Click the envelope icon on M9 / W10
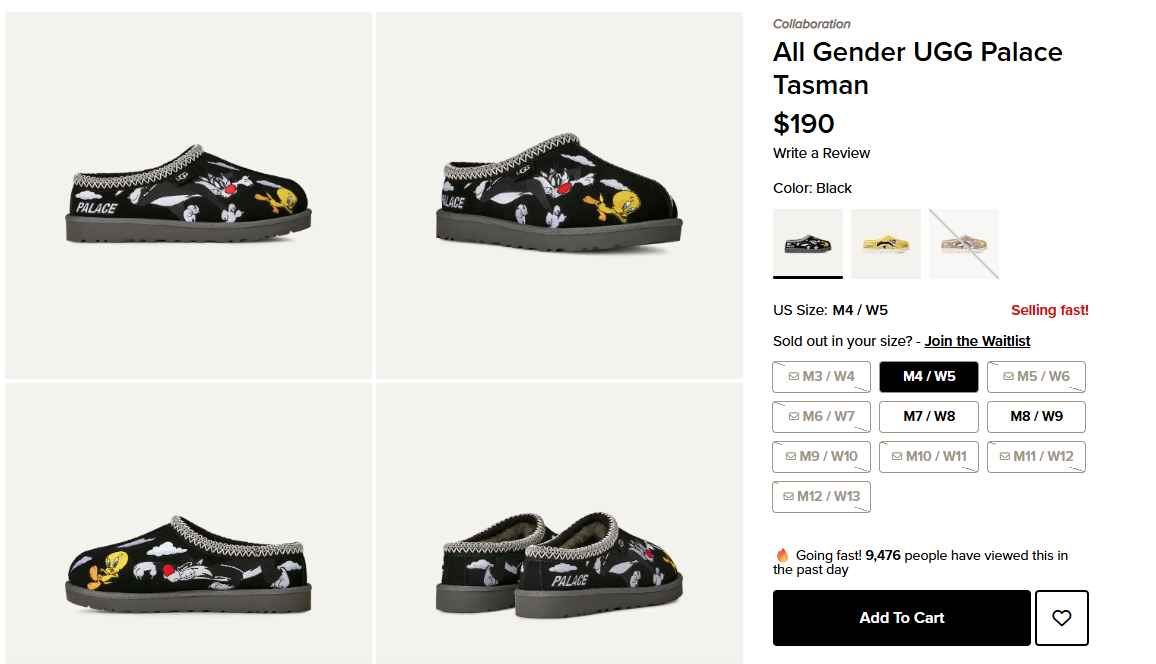This screenshot has width=1156, height=664. point(791,457)
